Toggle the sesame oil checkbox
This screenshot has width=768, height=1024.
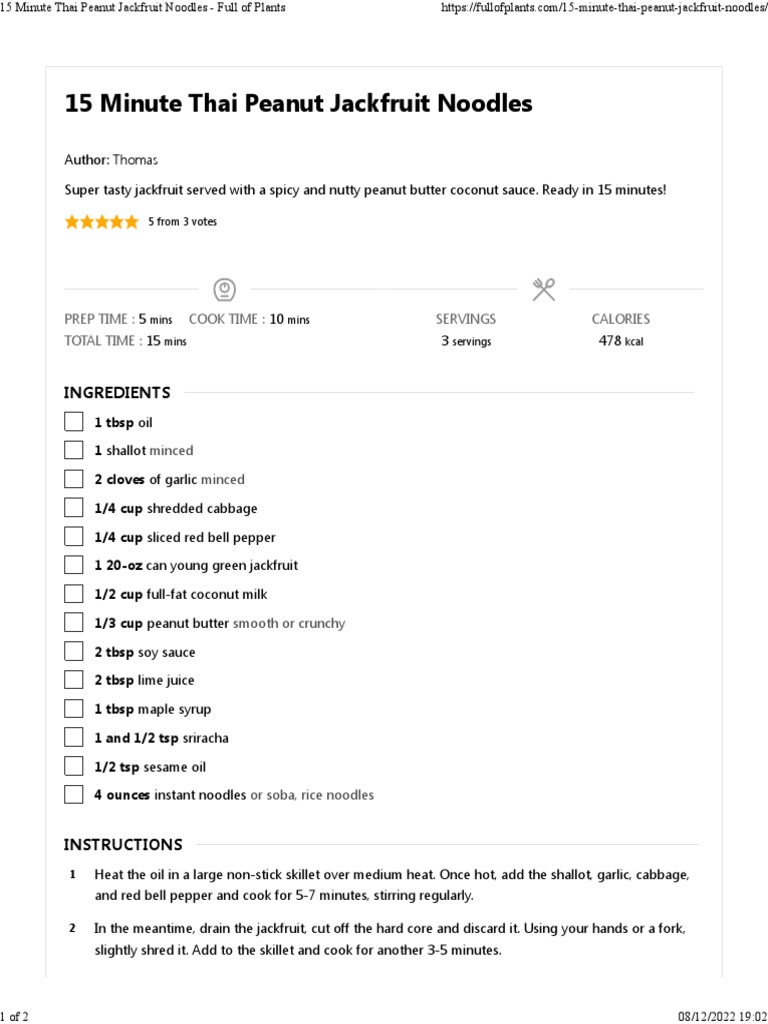coord(74,767)
